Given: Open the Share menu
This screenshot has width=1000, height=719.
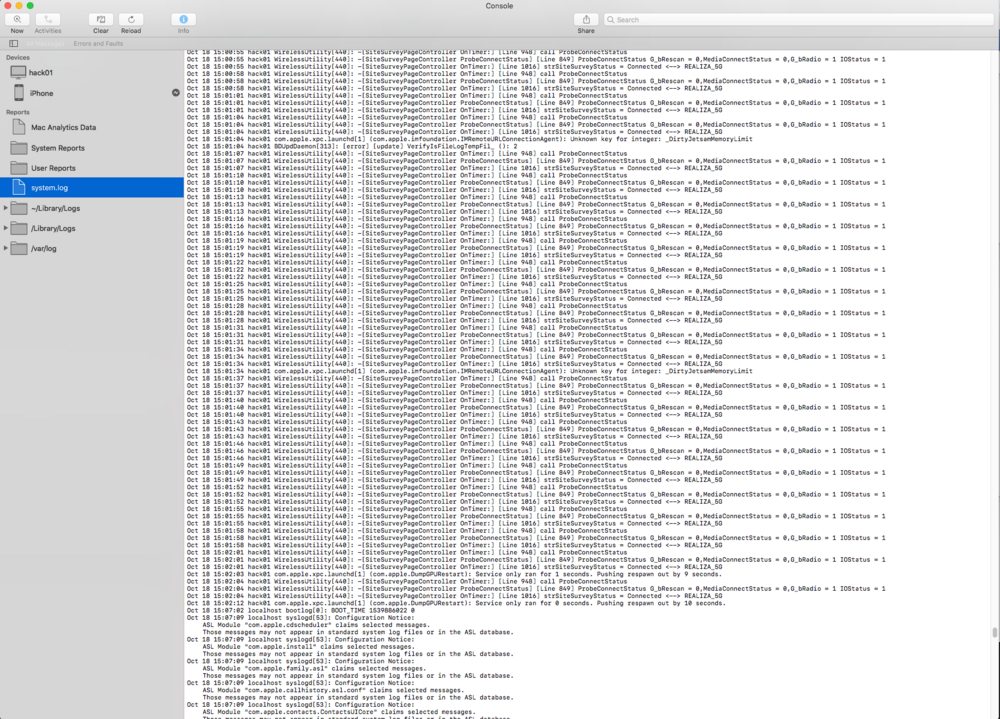Looking at the screenshot, I should point(586,20).
